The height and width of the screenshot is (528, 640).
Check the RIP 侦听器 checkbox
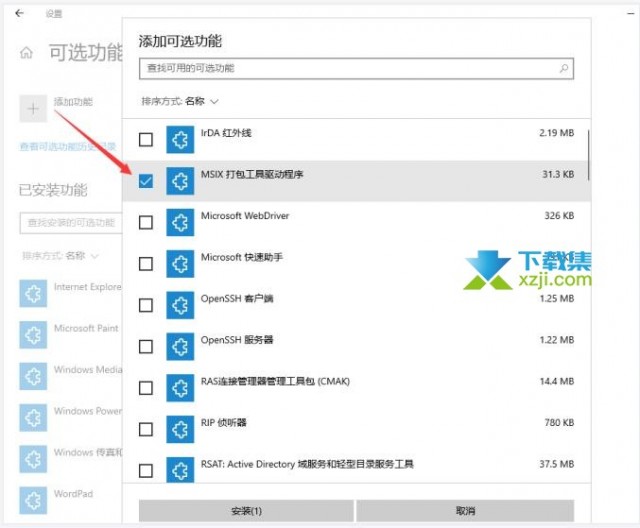(x=146, y=429)
